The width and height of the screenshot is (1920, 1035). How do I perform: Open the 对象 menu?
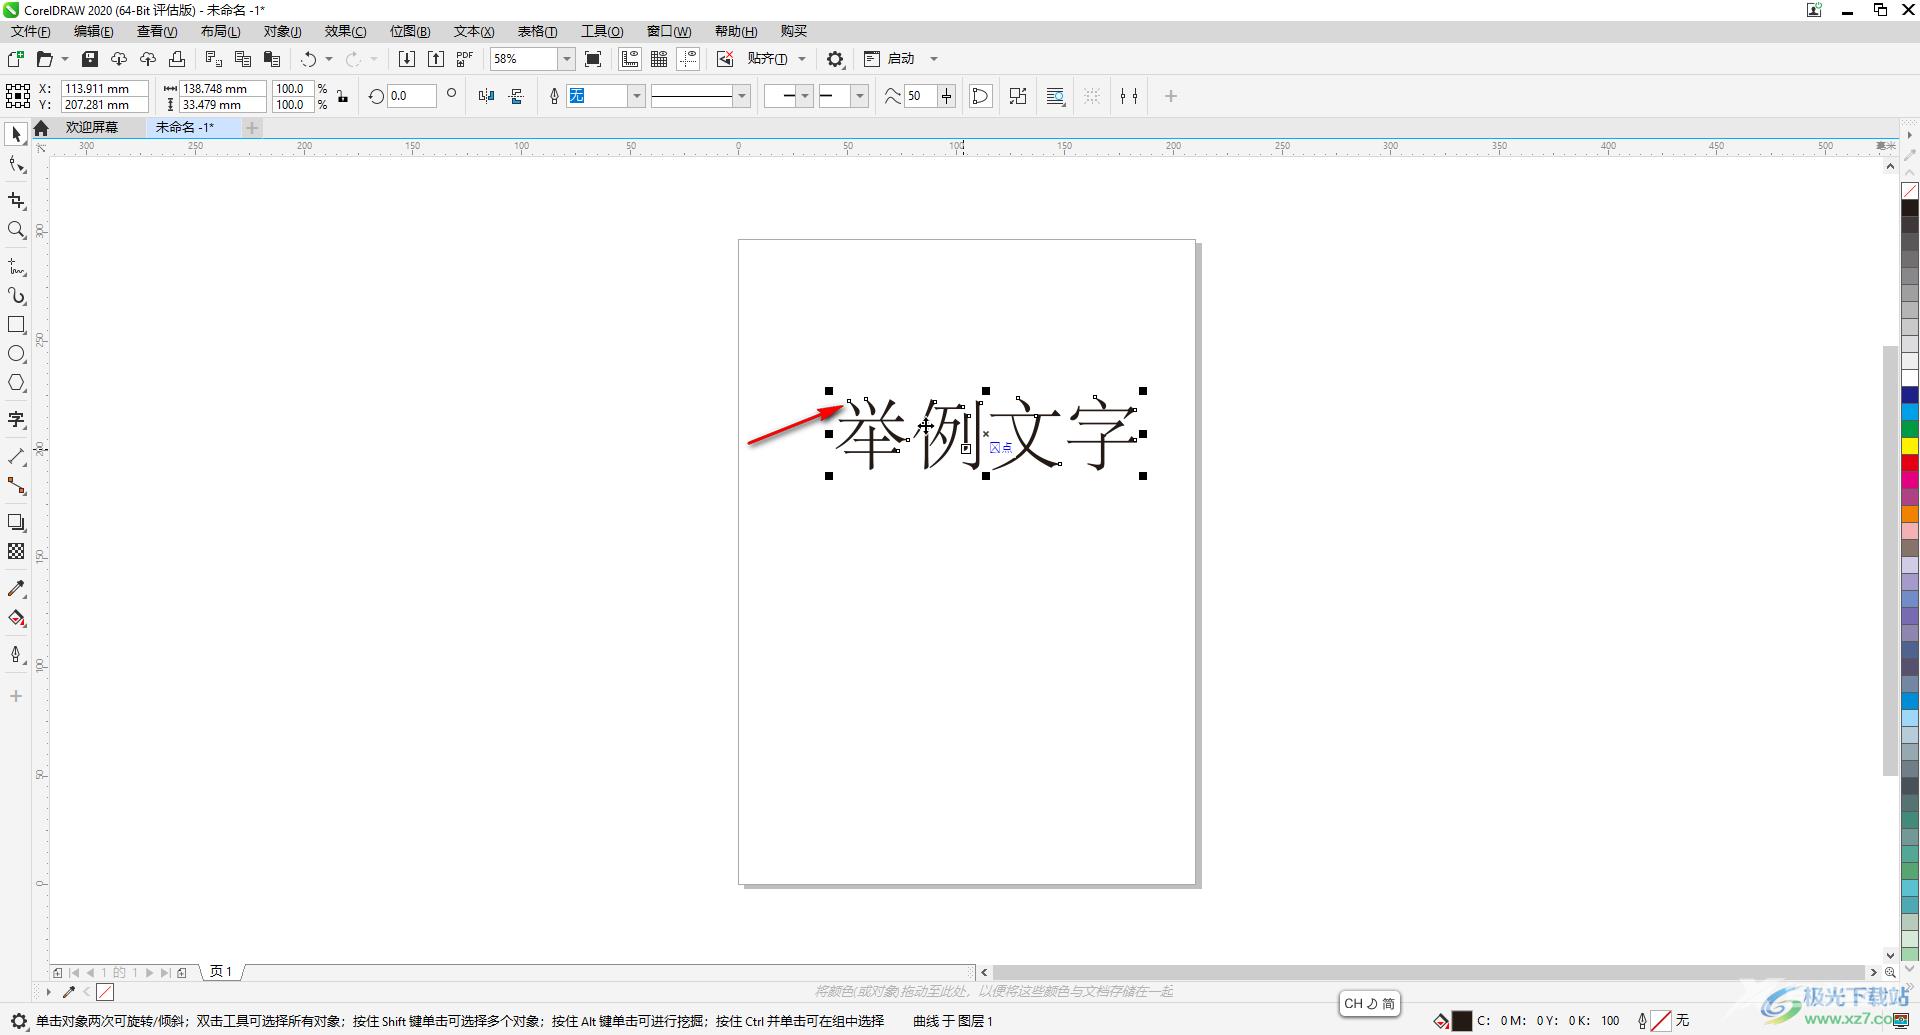click(283, 31)
